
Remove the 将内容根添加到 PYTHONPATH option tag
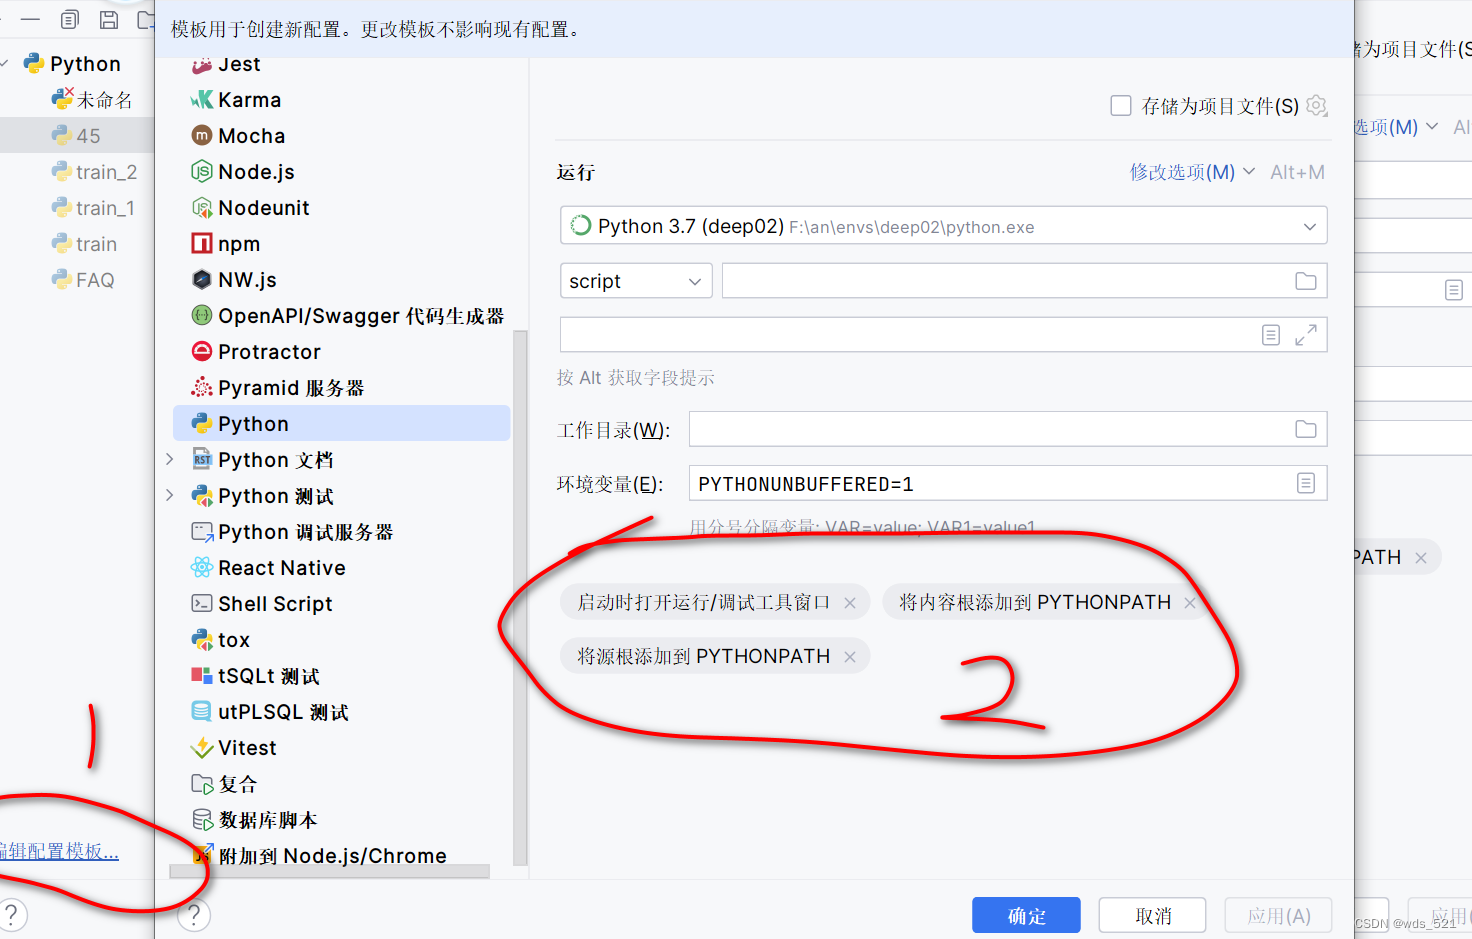1190,603
